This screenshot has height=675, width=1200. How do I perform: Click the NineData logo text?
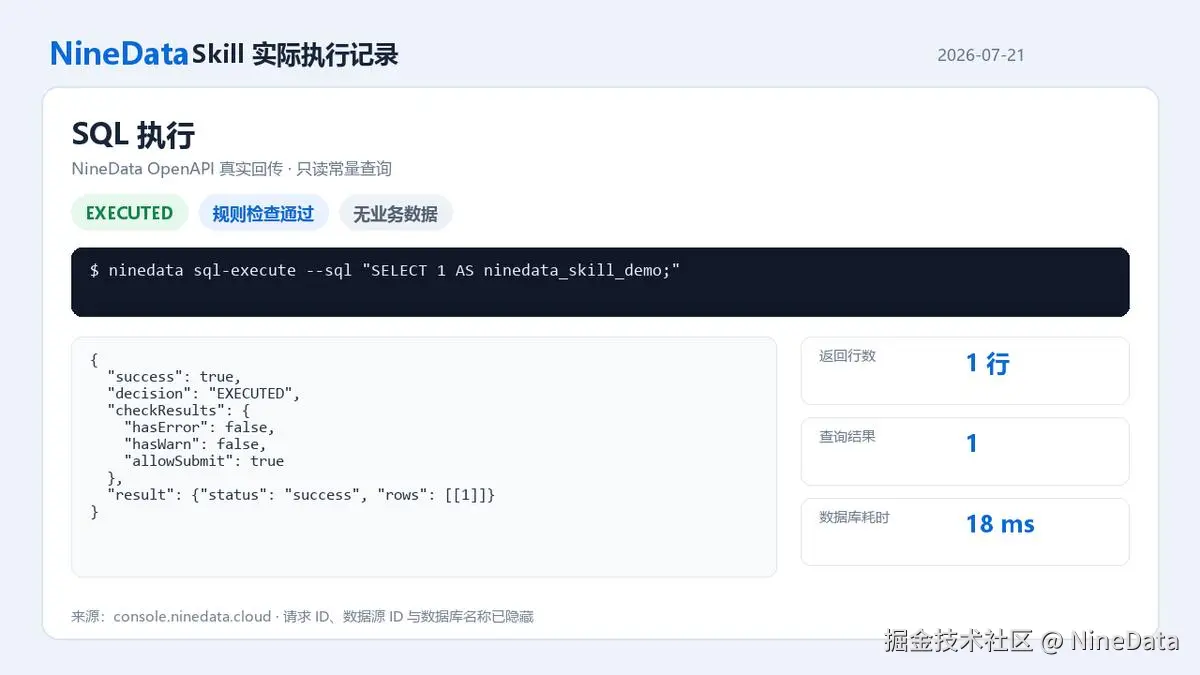point(119,54)
